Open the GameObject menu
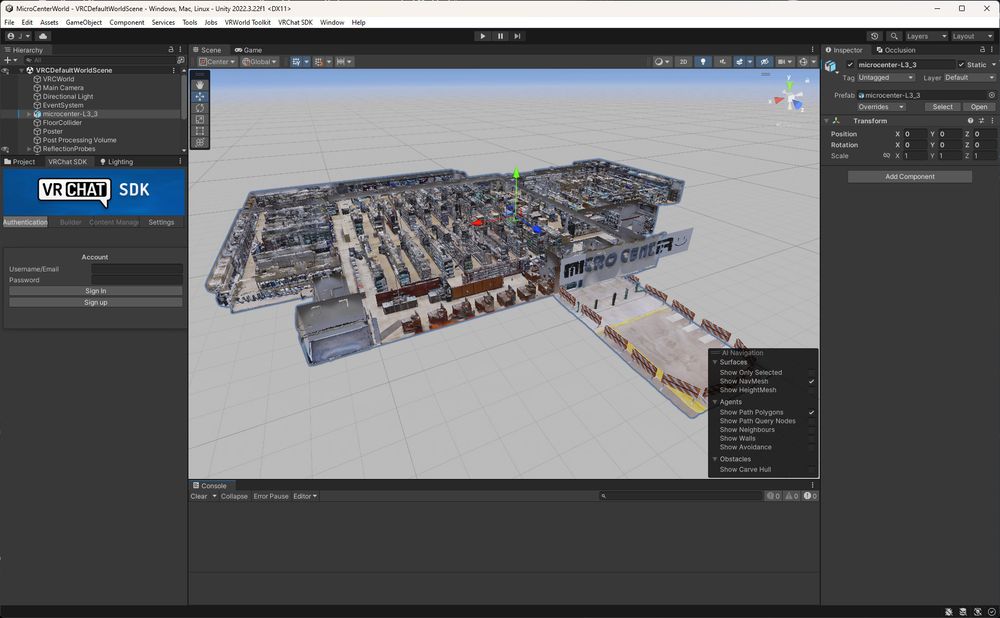This screenshot has height=618, width=1000. [x=84, y=22]
